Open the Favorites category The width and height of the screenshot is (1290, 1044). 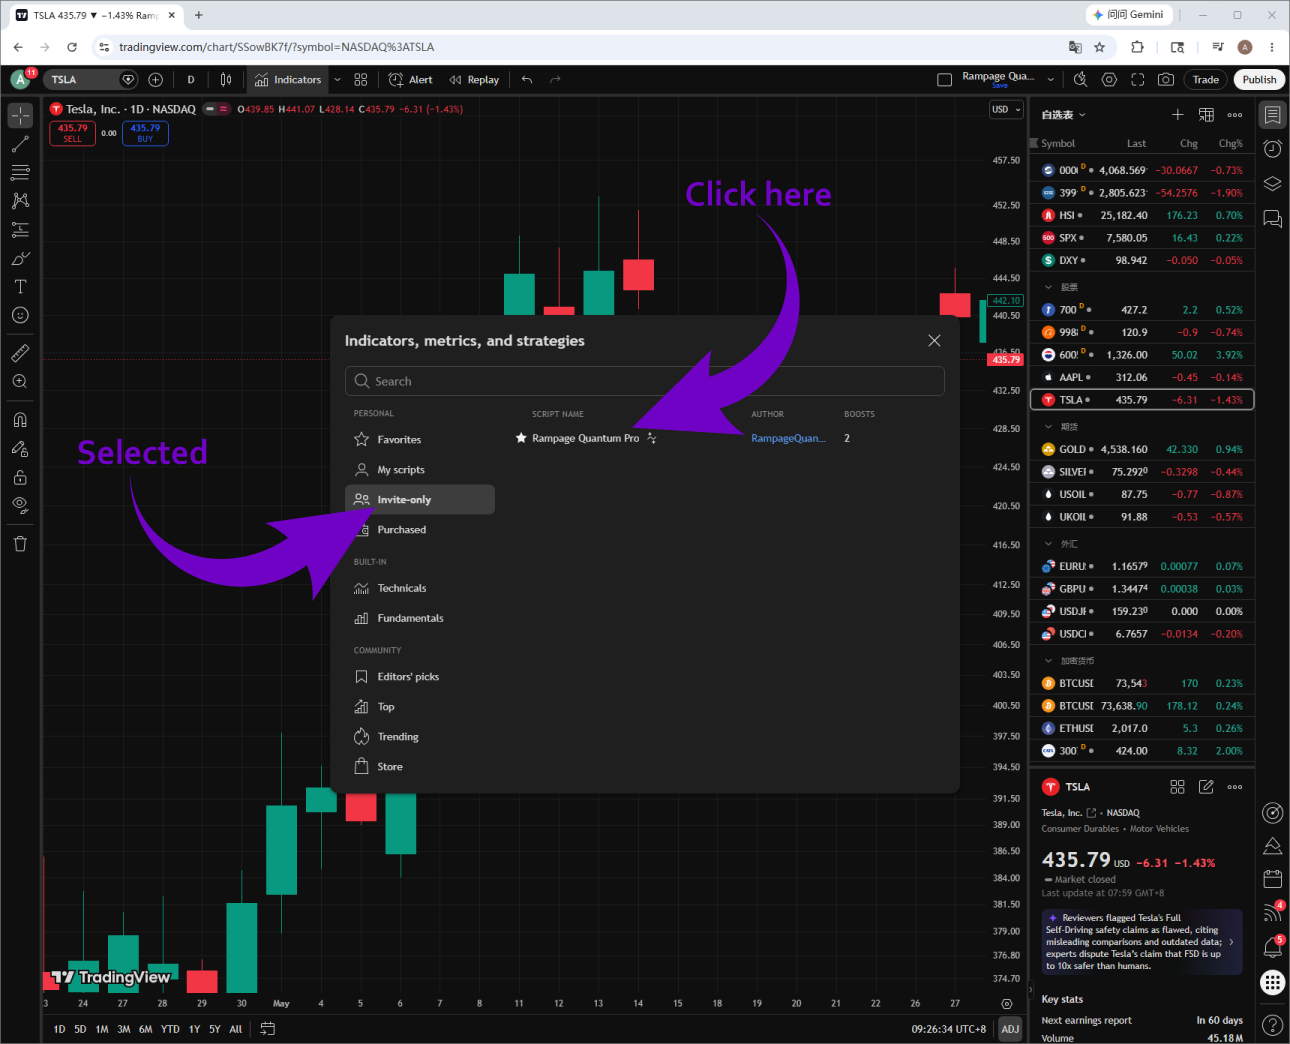pos(420,440)
